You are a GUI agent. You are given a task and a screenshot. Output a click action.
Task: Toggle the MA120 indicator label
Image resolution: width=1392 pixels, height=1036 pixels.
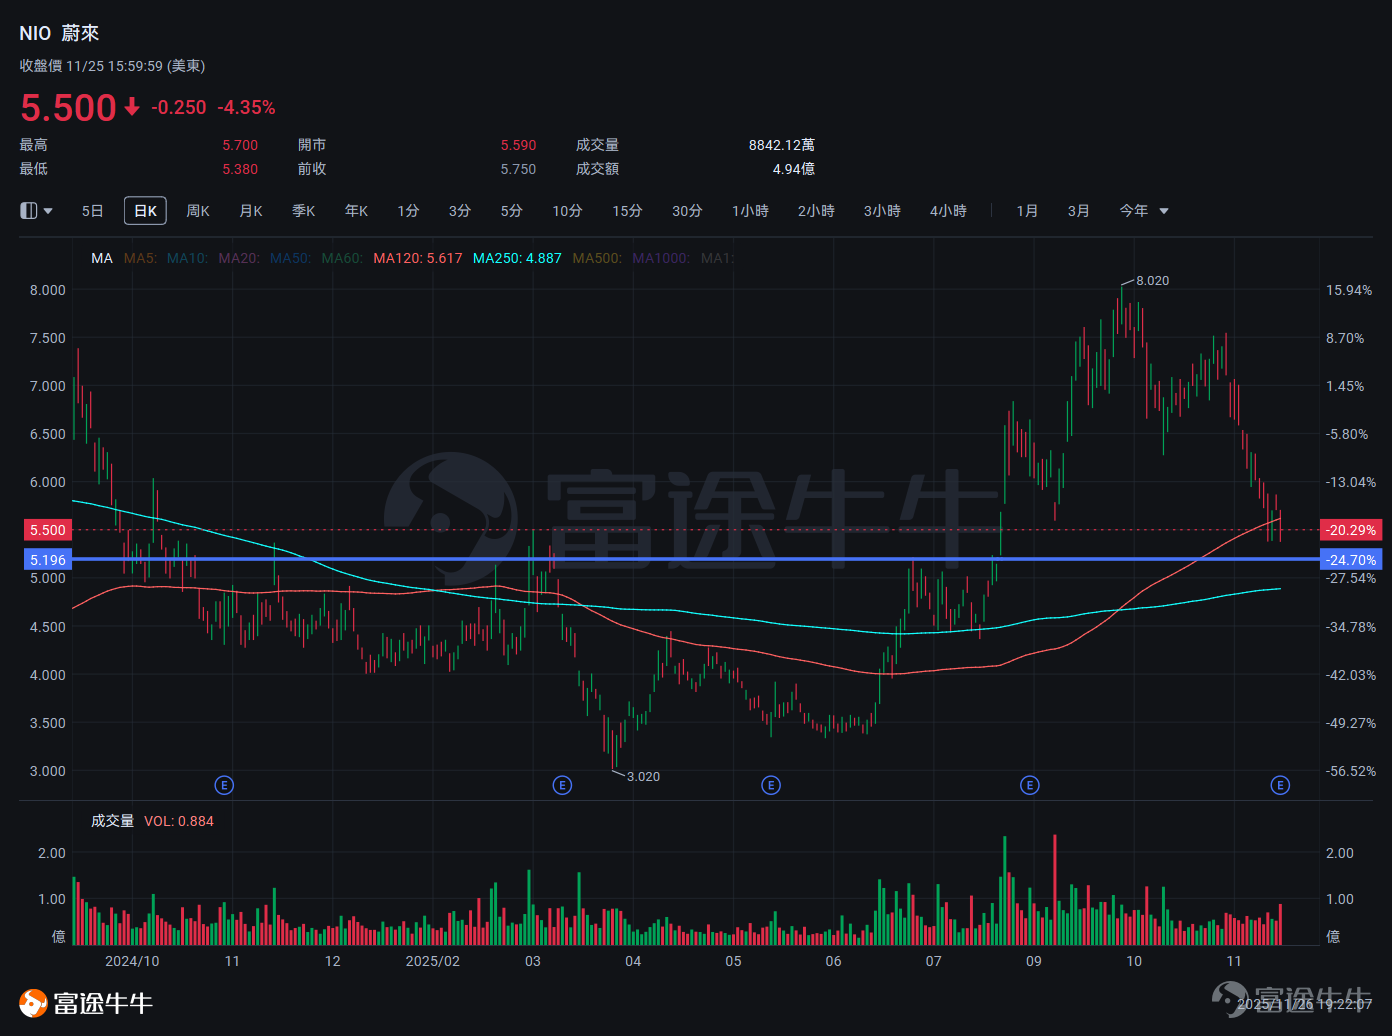pos(418,258)
